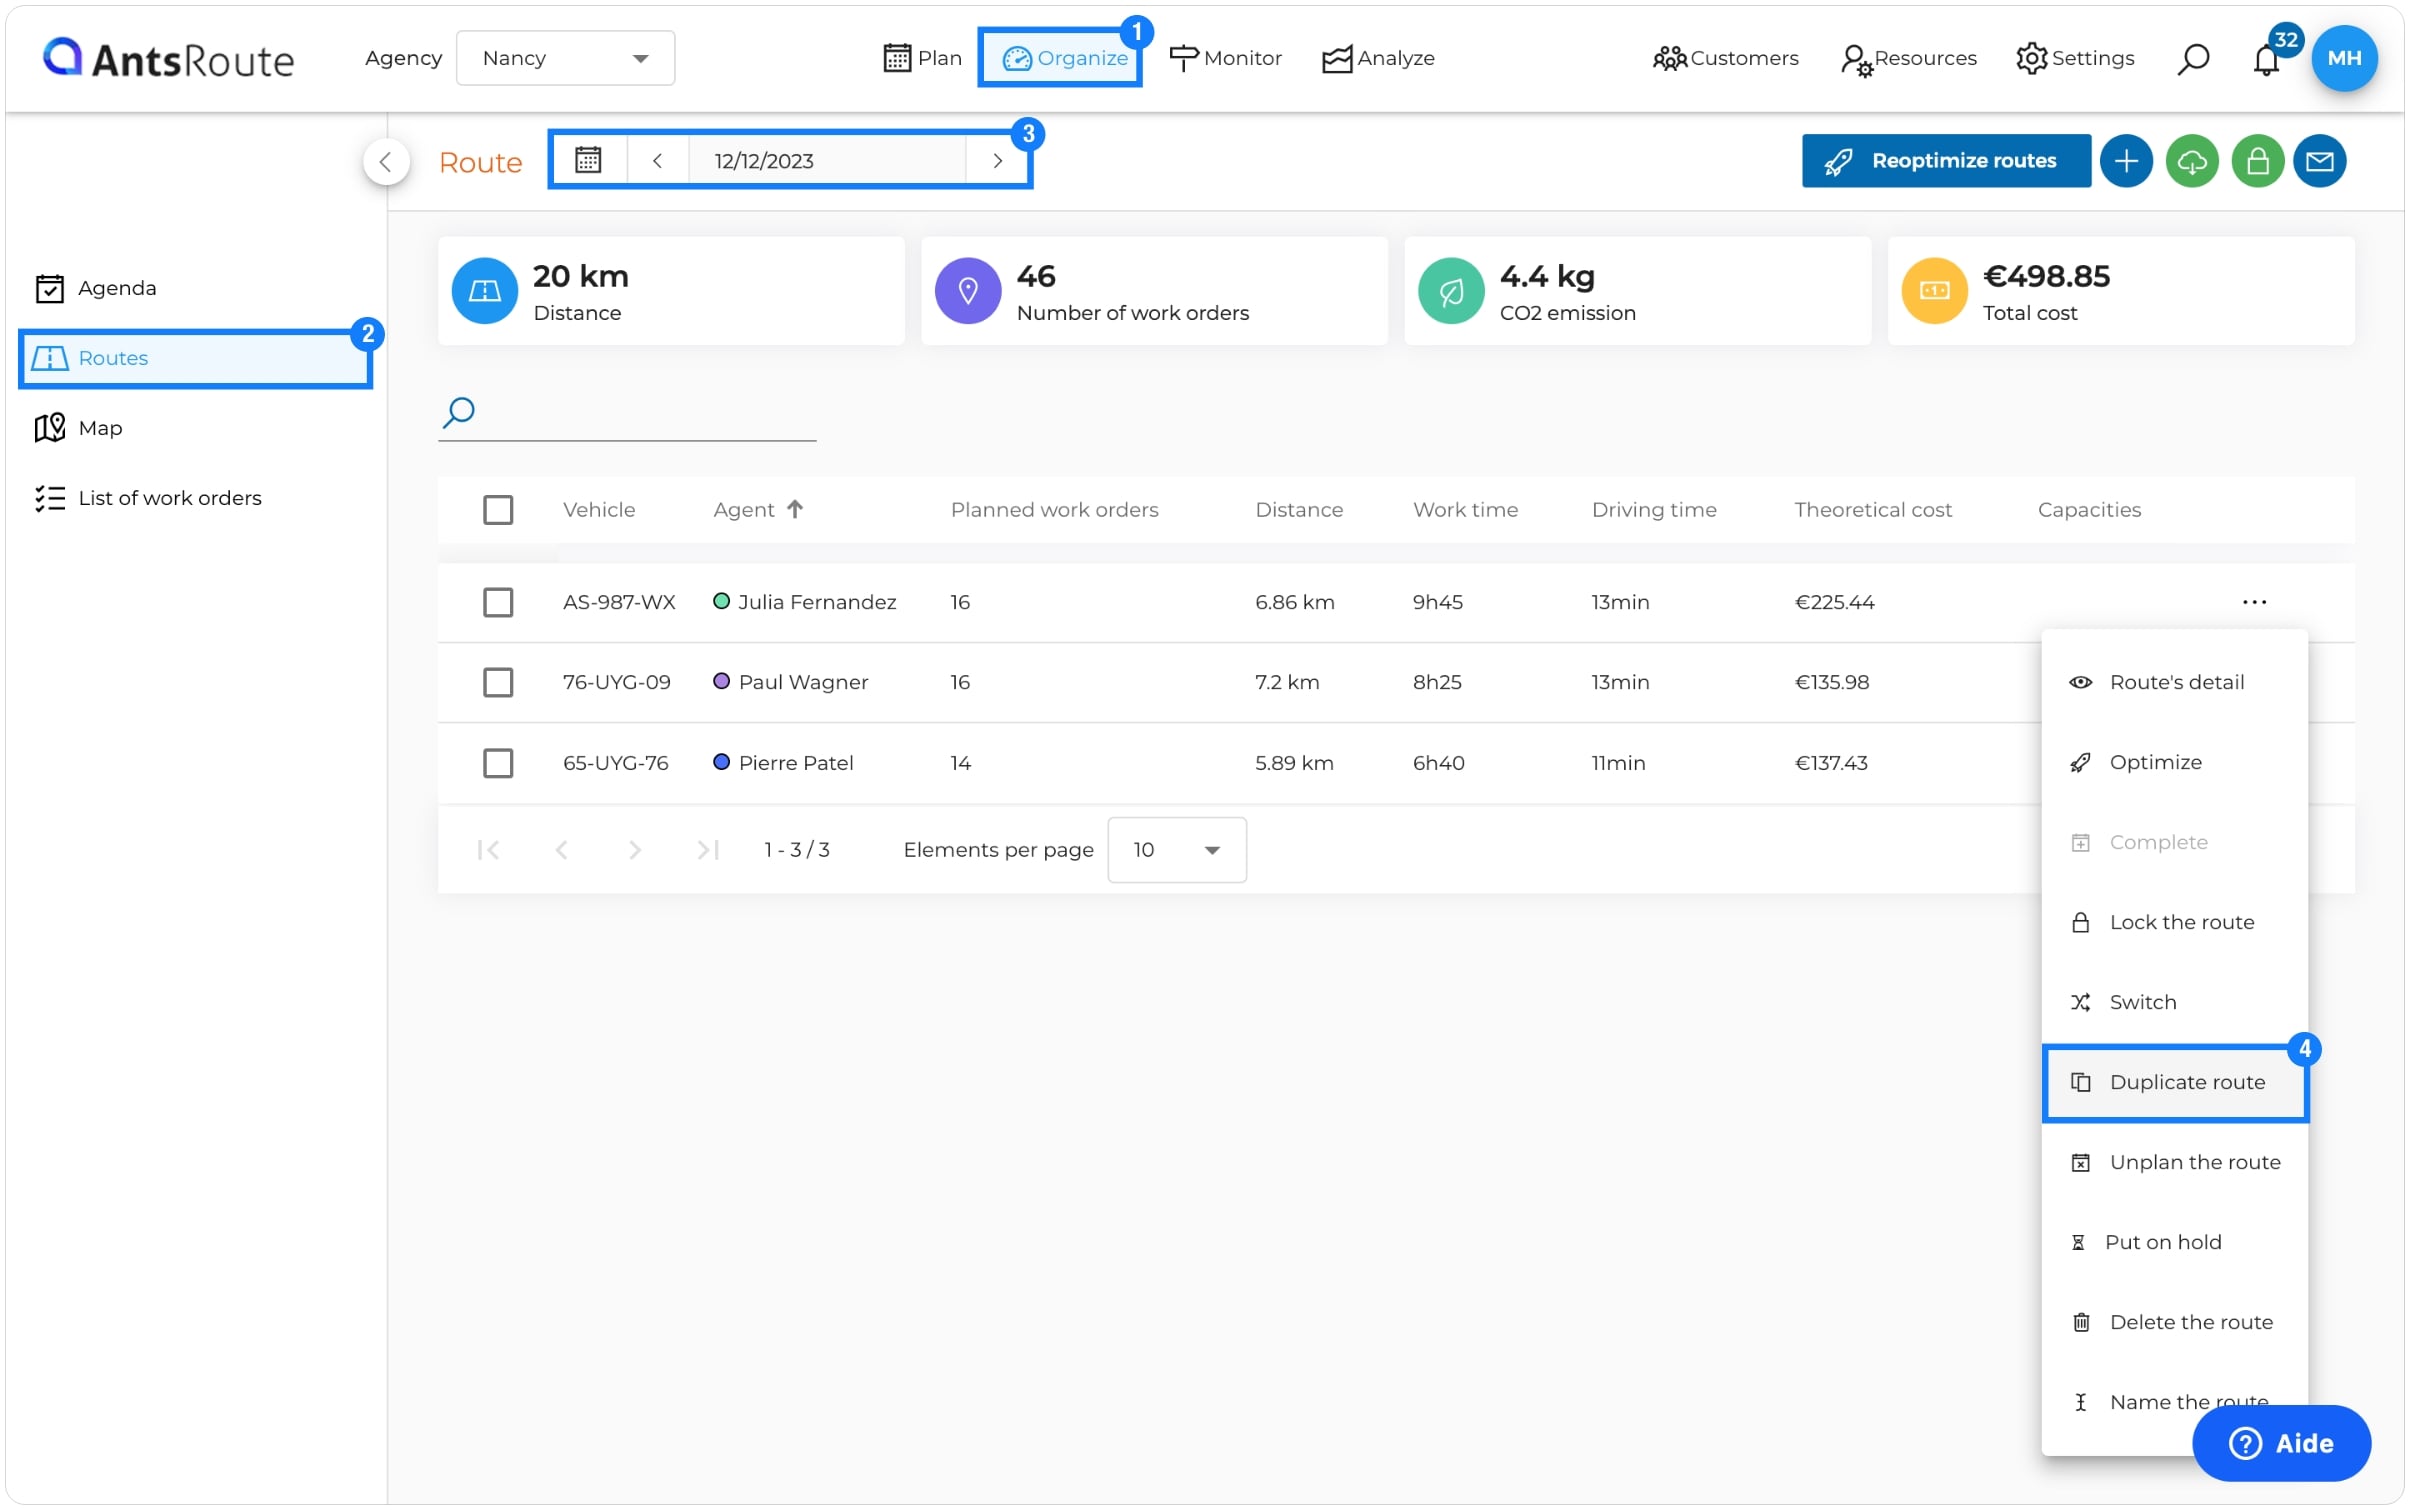
Task: Click the green dot beside Julia Fernandez
Action: click(x=721, y=602)
